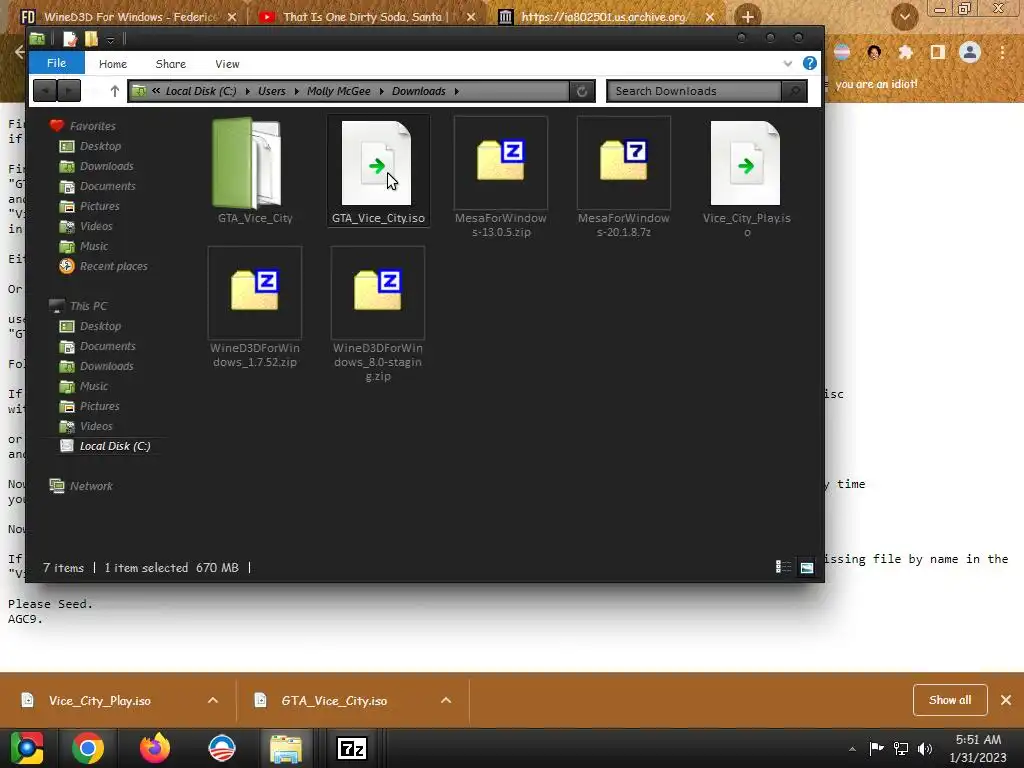Click the search magnifier in Explorer
The image size is (1024, 768).
[794, 91]
